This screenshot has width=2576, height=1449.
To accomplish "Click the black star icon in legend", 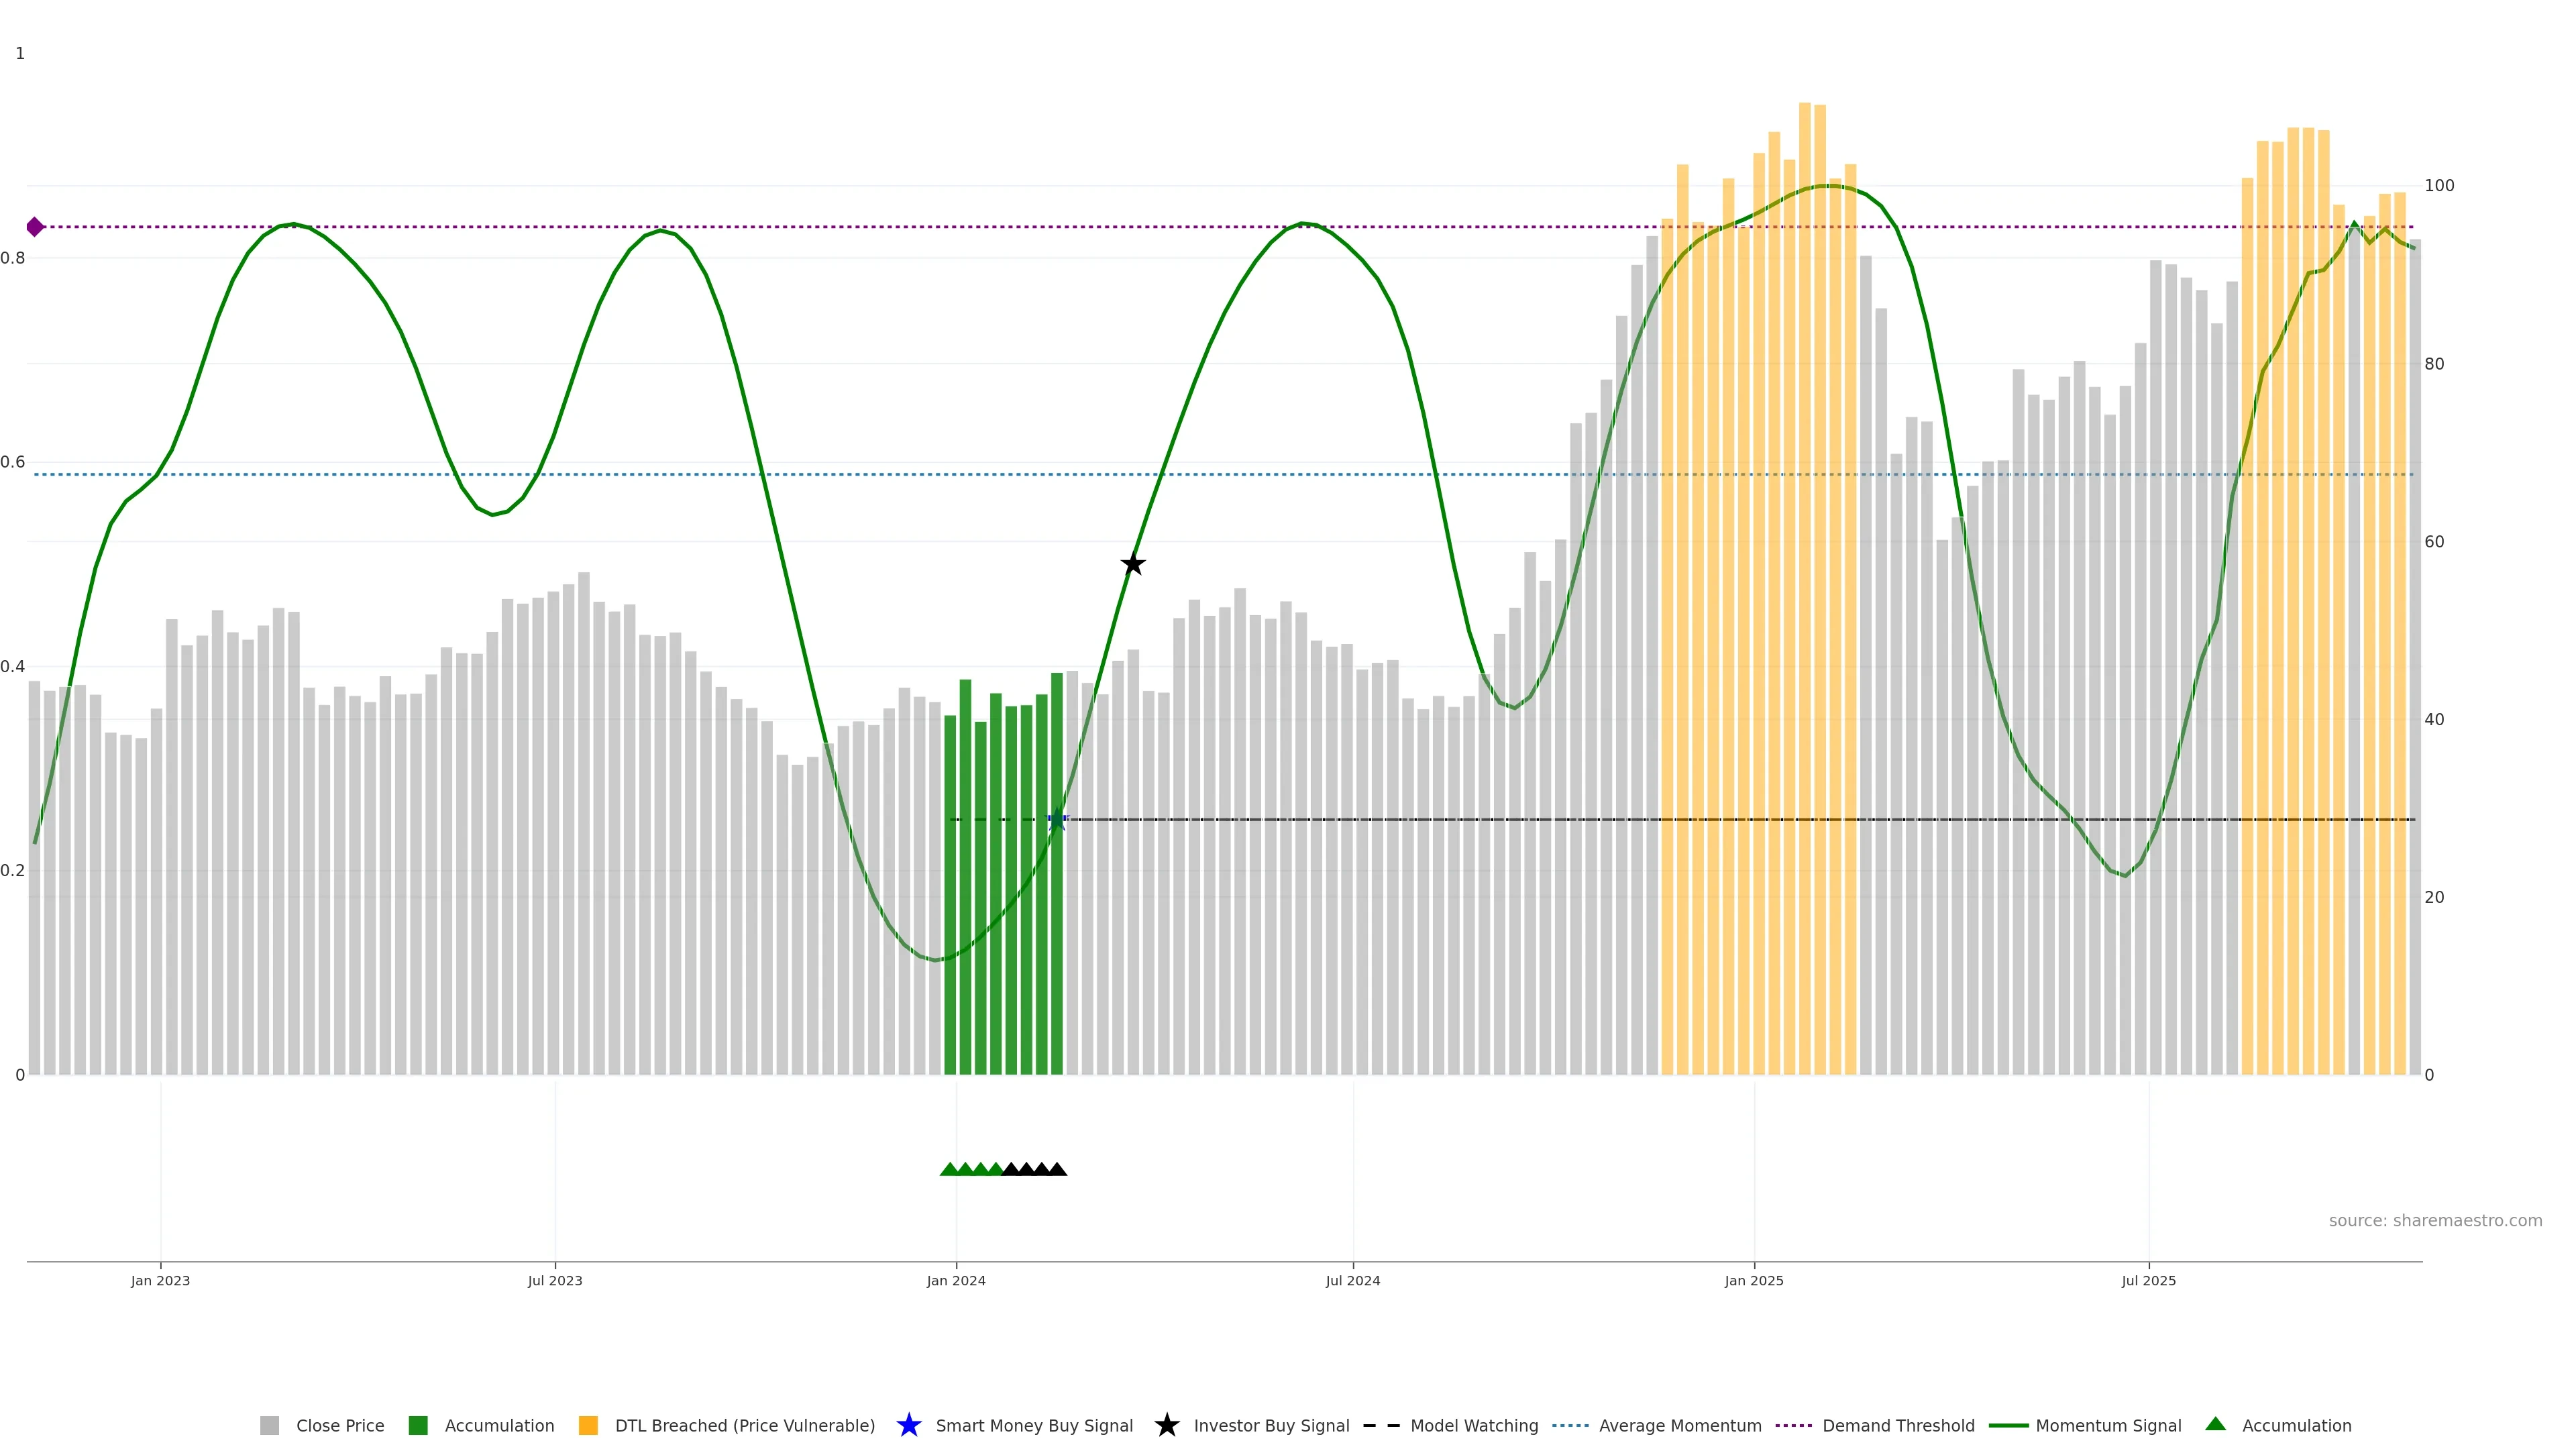I will [x=1166, y=1425].
